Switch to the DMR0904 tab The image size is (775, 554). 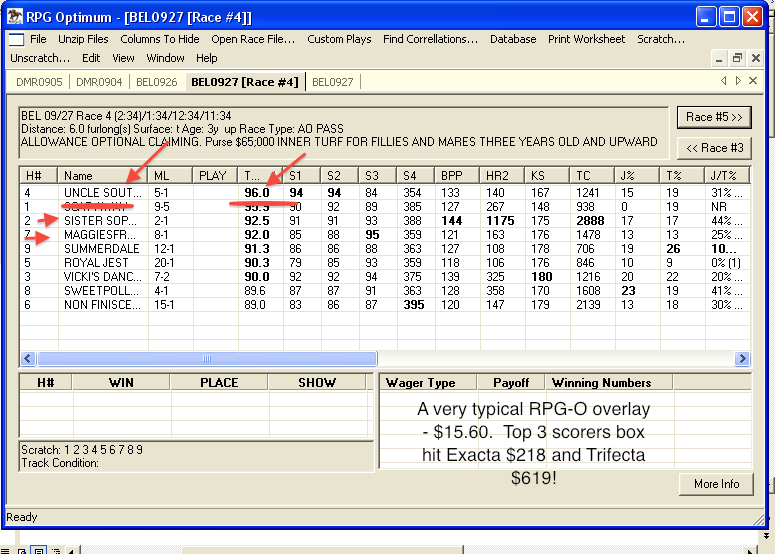[x=99, y=82]
